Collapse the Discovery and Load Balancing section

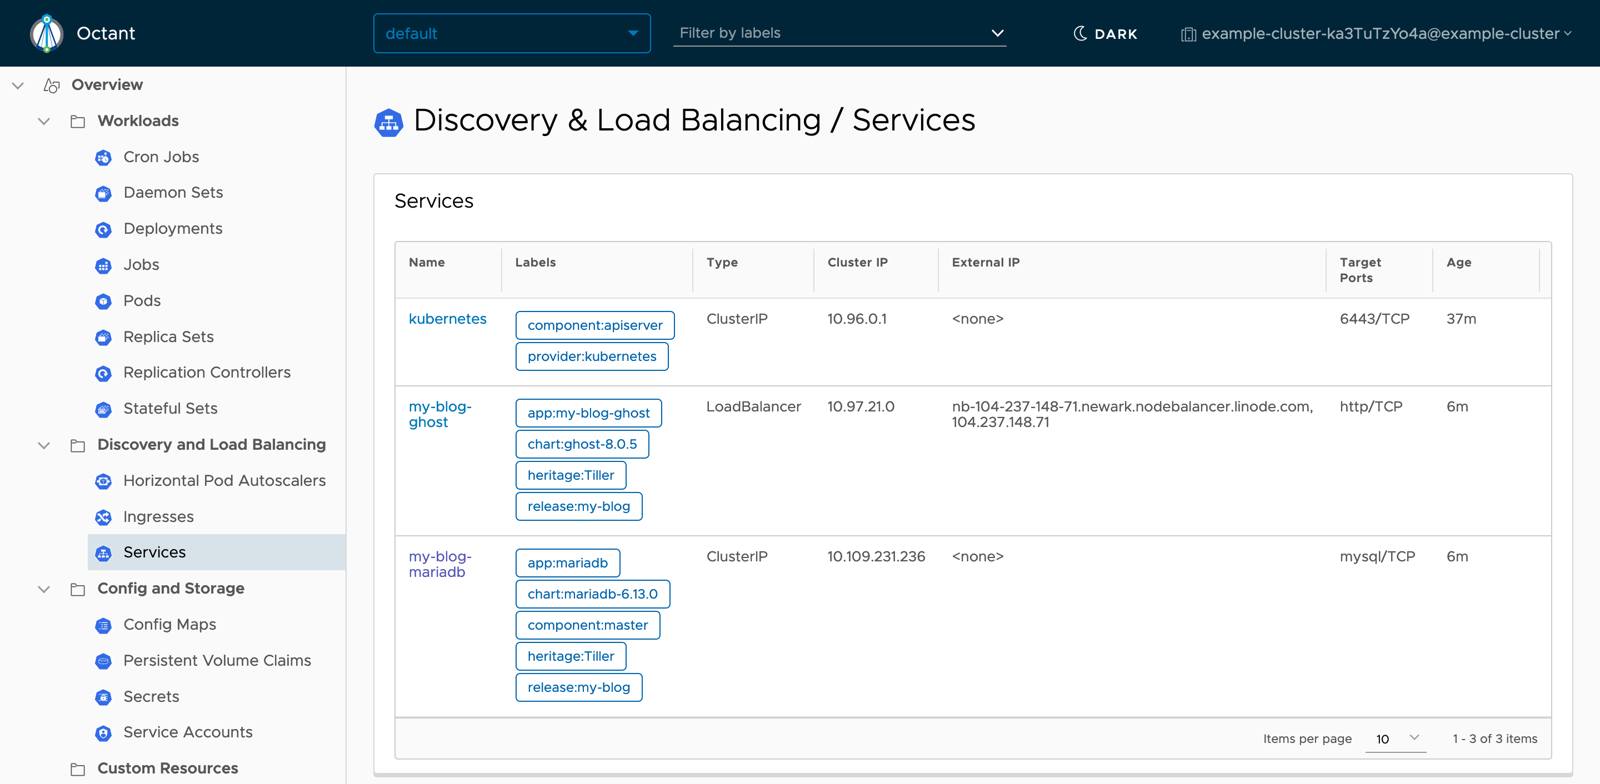click(44, 445)
